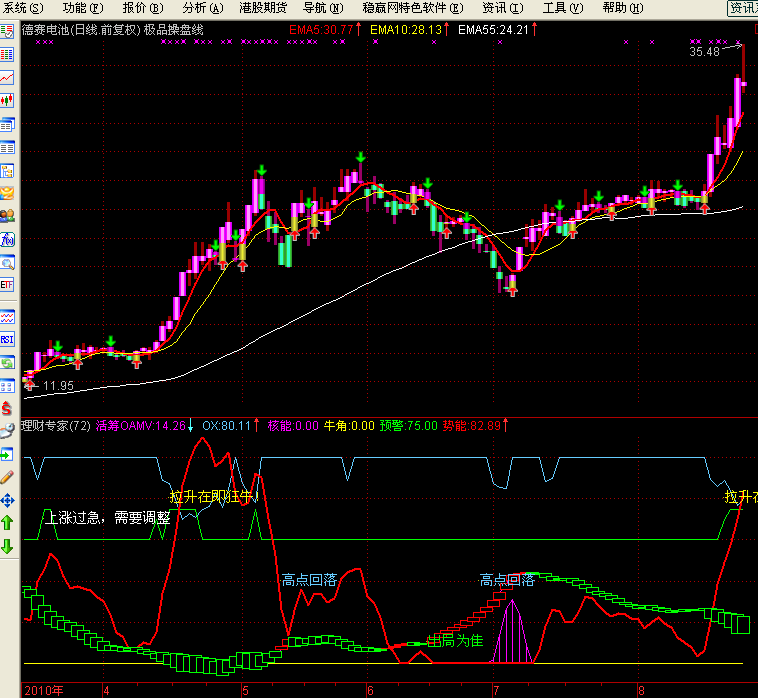Open the 港股期货 menu
The height and width of the screenshot is (698, 758).
coord(264,8)
